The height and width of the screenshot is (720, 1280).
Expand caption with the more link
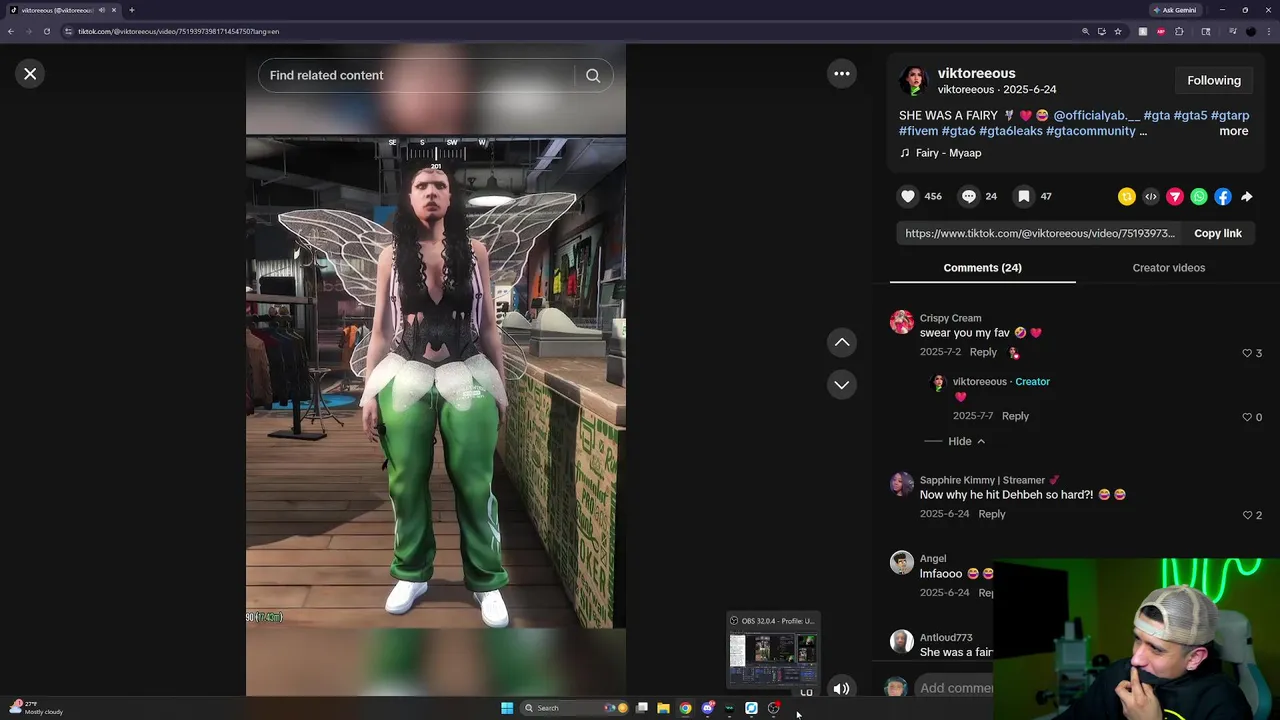pos(1233,131)
